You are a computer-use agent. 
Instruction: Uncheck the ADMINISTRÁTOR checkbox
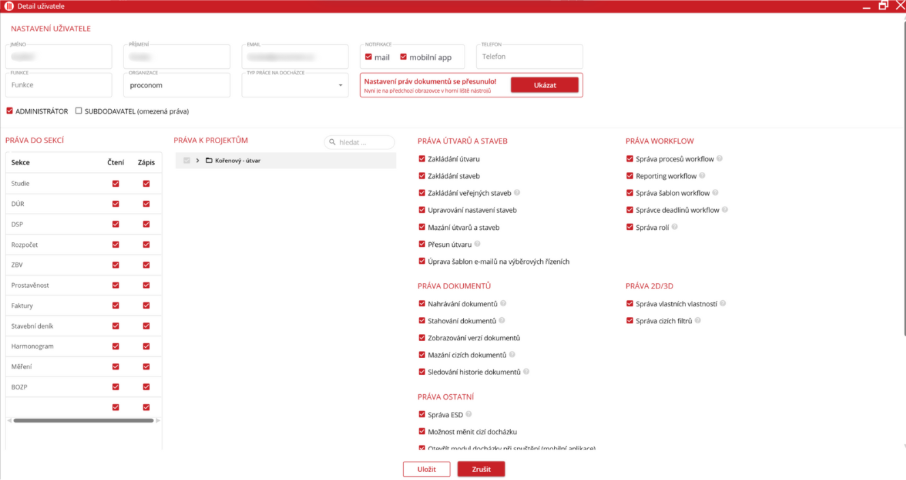point(10,111)
